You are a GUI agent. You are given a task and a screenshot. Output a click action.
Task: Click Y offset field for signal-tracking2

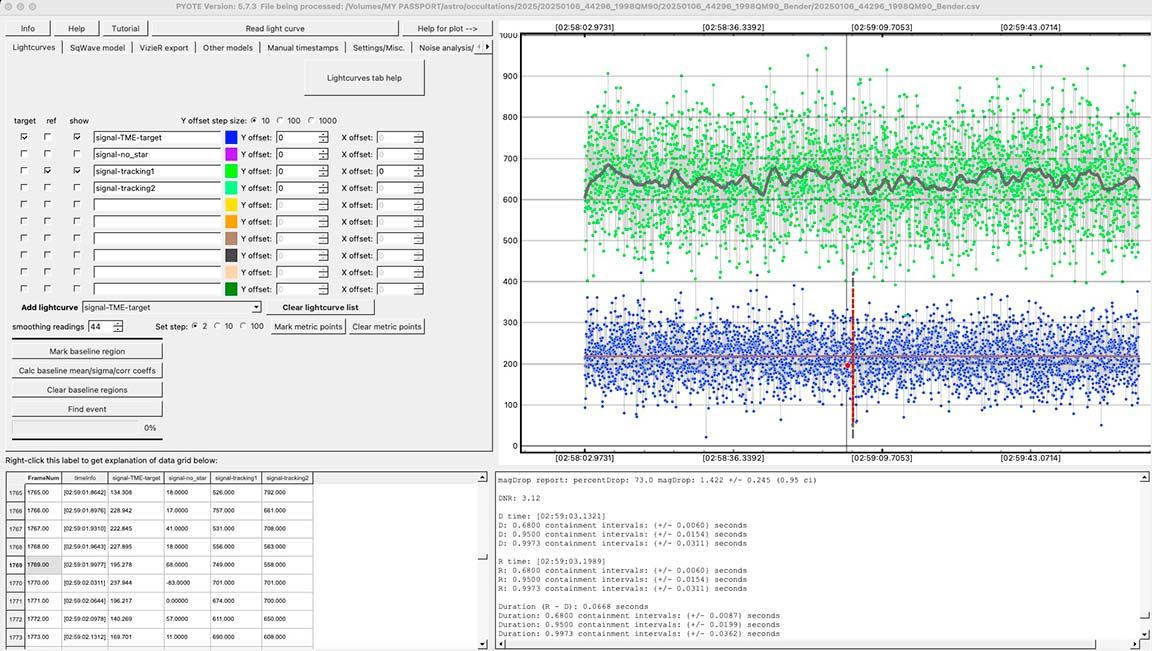pyautogui.click(x=297, y=188)
